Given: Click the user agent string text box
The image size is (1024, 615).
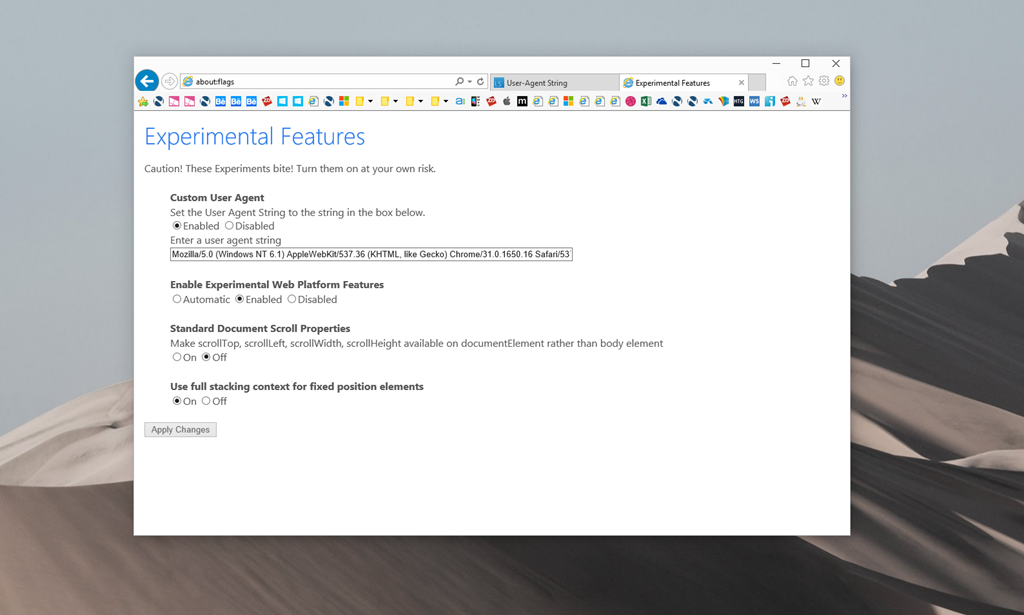Looking at the screenshot, I should click(371, 254).
